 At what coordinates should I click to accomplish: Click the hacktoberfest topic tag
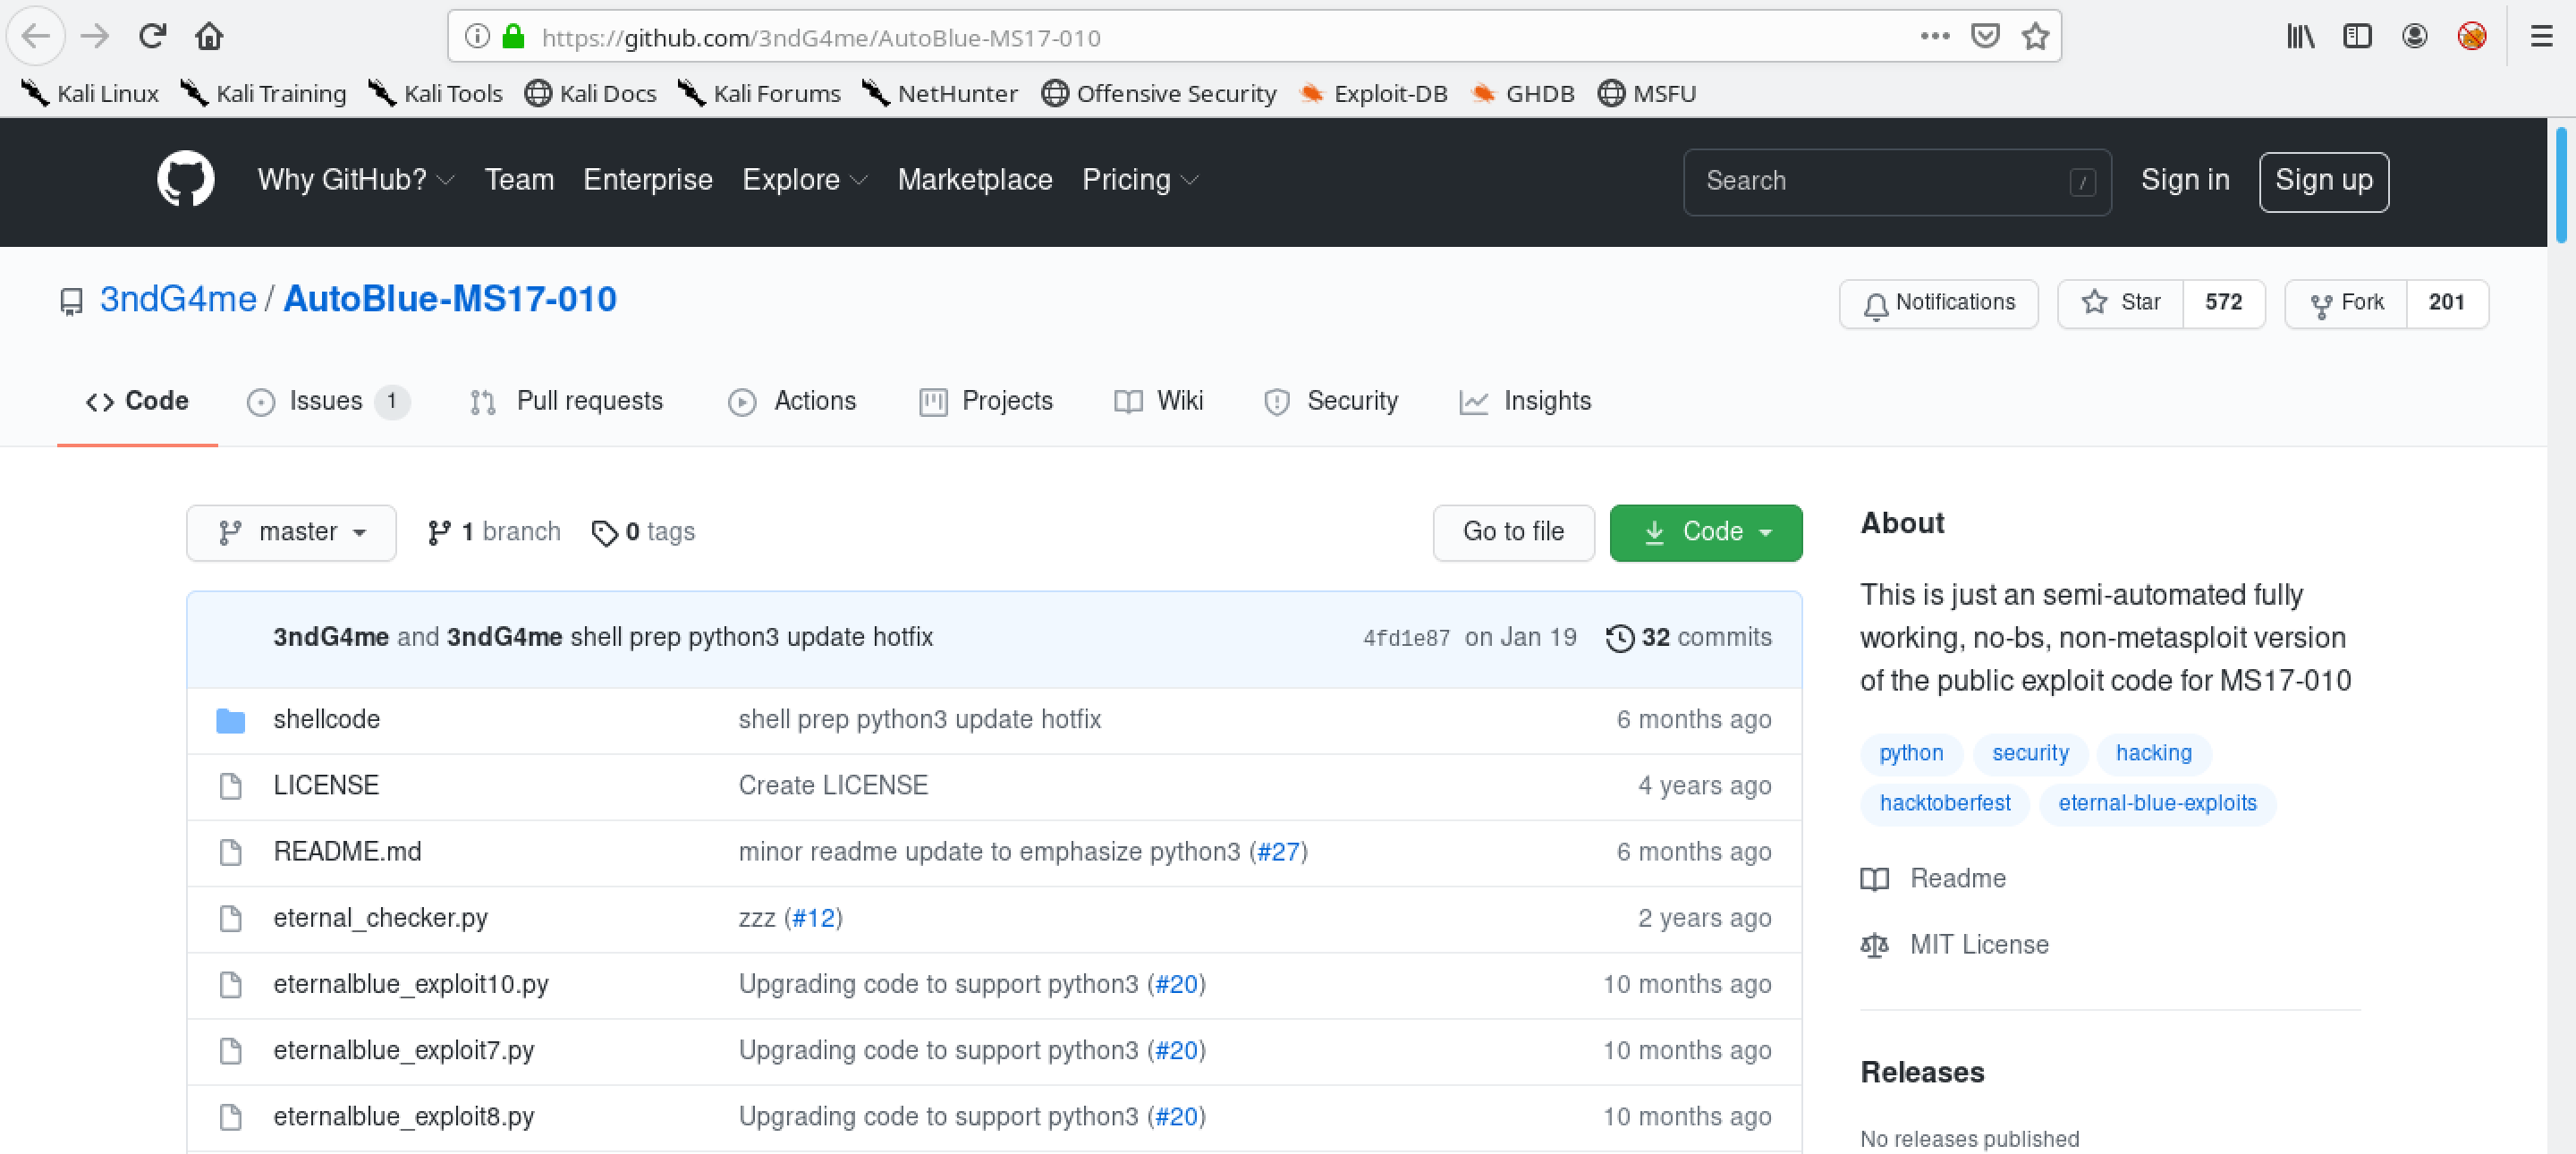point(1944,803)
